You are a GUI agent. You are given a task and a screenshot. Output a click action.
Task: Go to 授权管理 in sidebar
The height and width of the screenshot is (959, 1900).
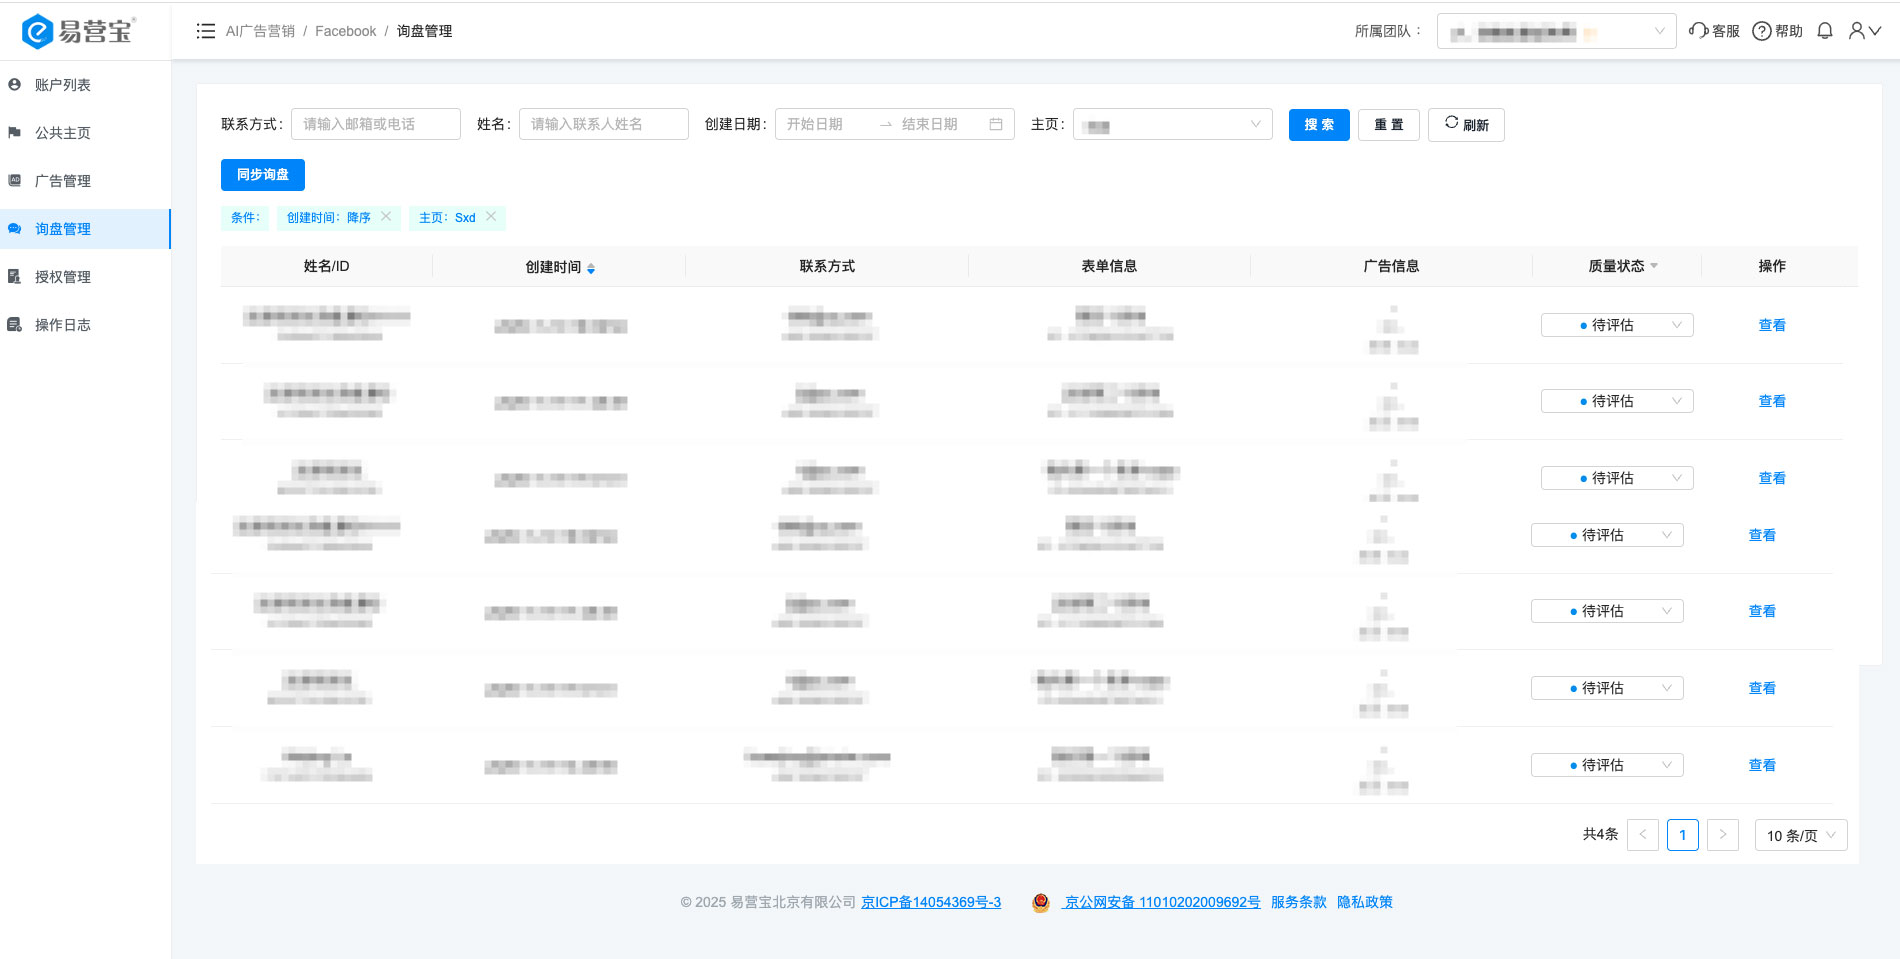pyautogui.click(x=62, y=277)
